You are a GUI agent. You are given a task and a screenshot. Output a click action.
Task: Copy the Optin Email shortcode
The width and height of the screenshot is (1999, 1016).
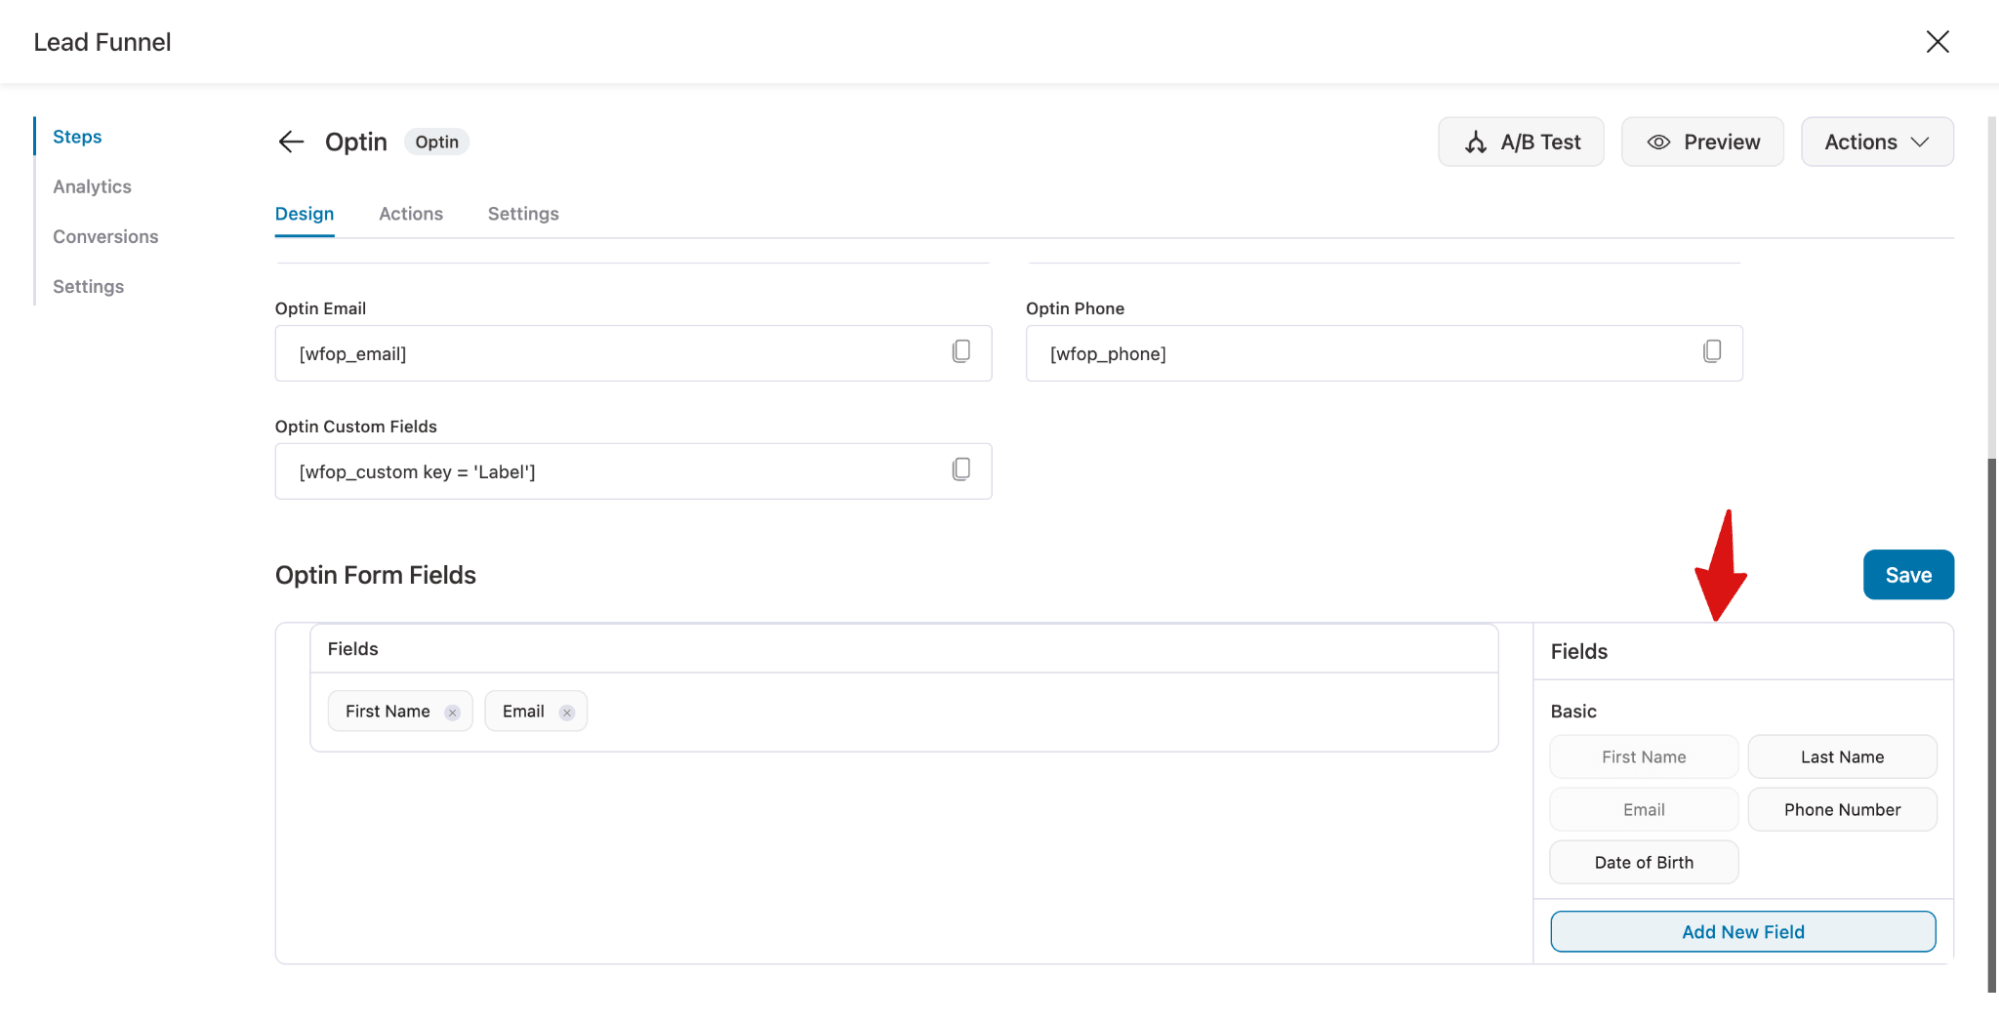coord(960,352)
